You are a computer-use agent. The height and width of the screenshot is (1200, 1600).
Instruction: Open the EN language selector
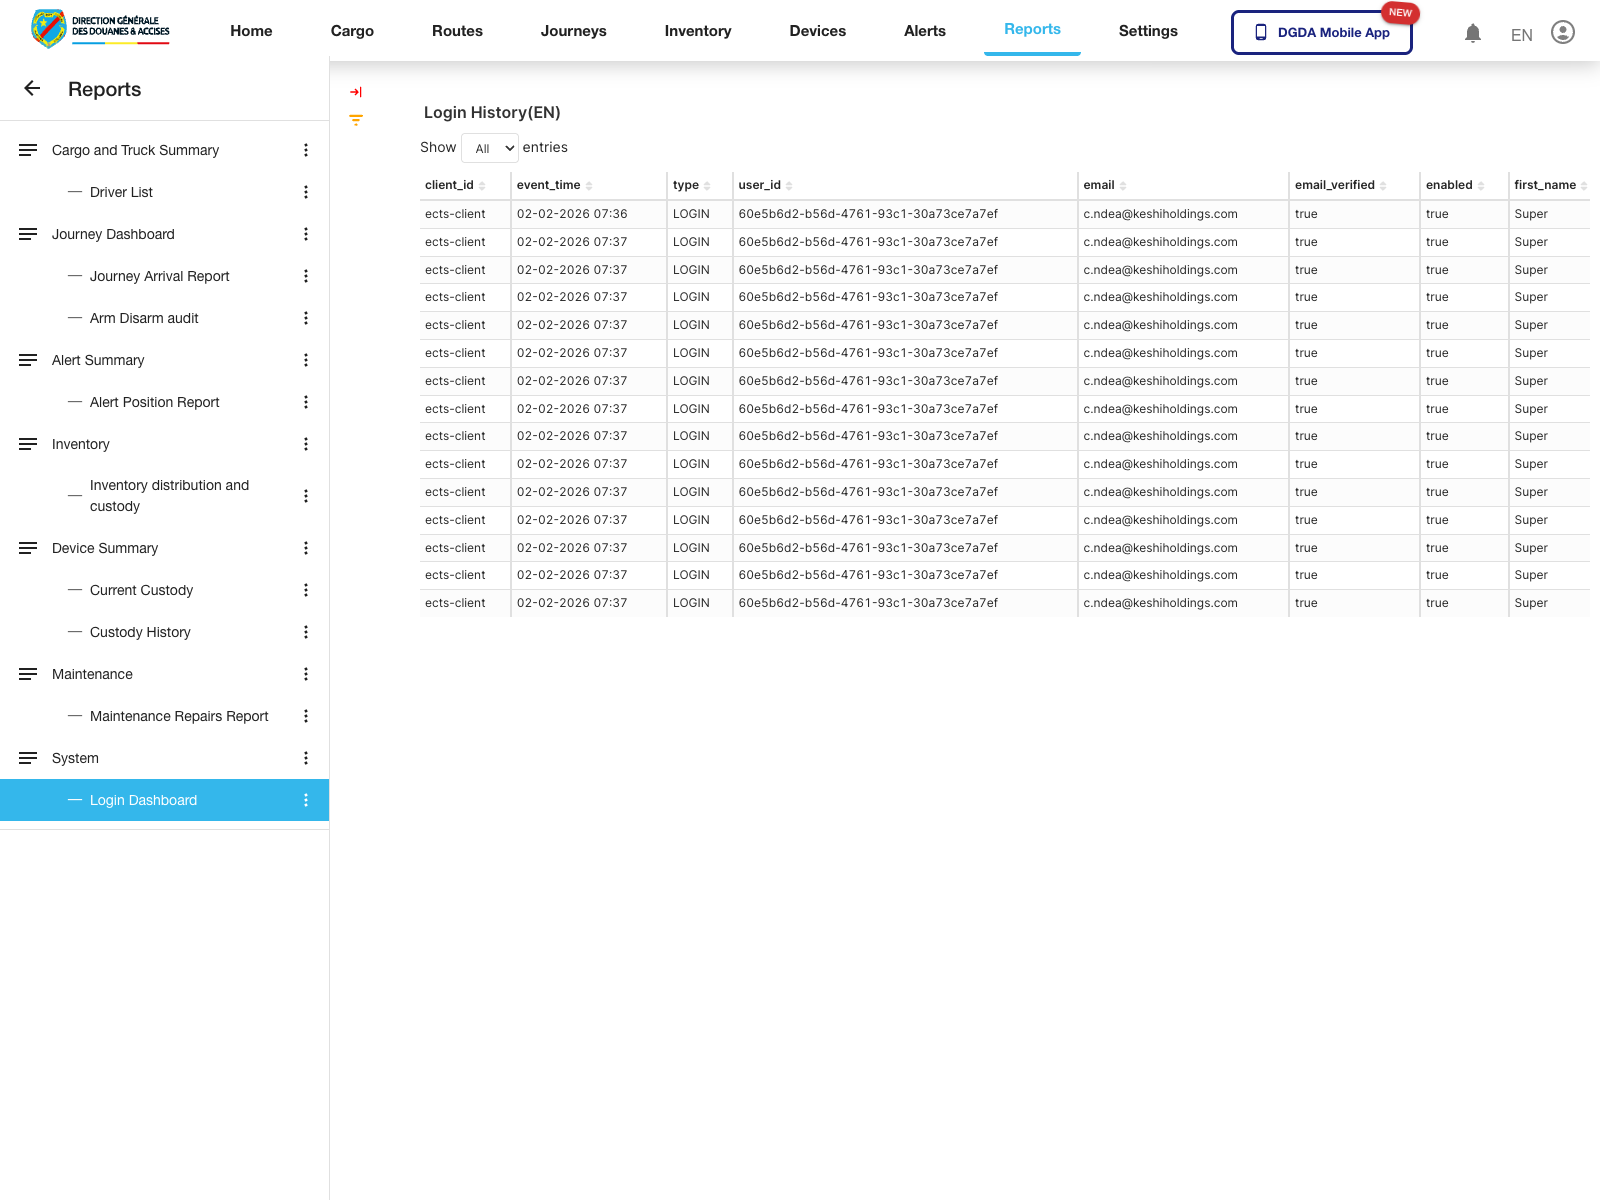[x=1521, y=34]
